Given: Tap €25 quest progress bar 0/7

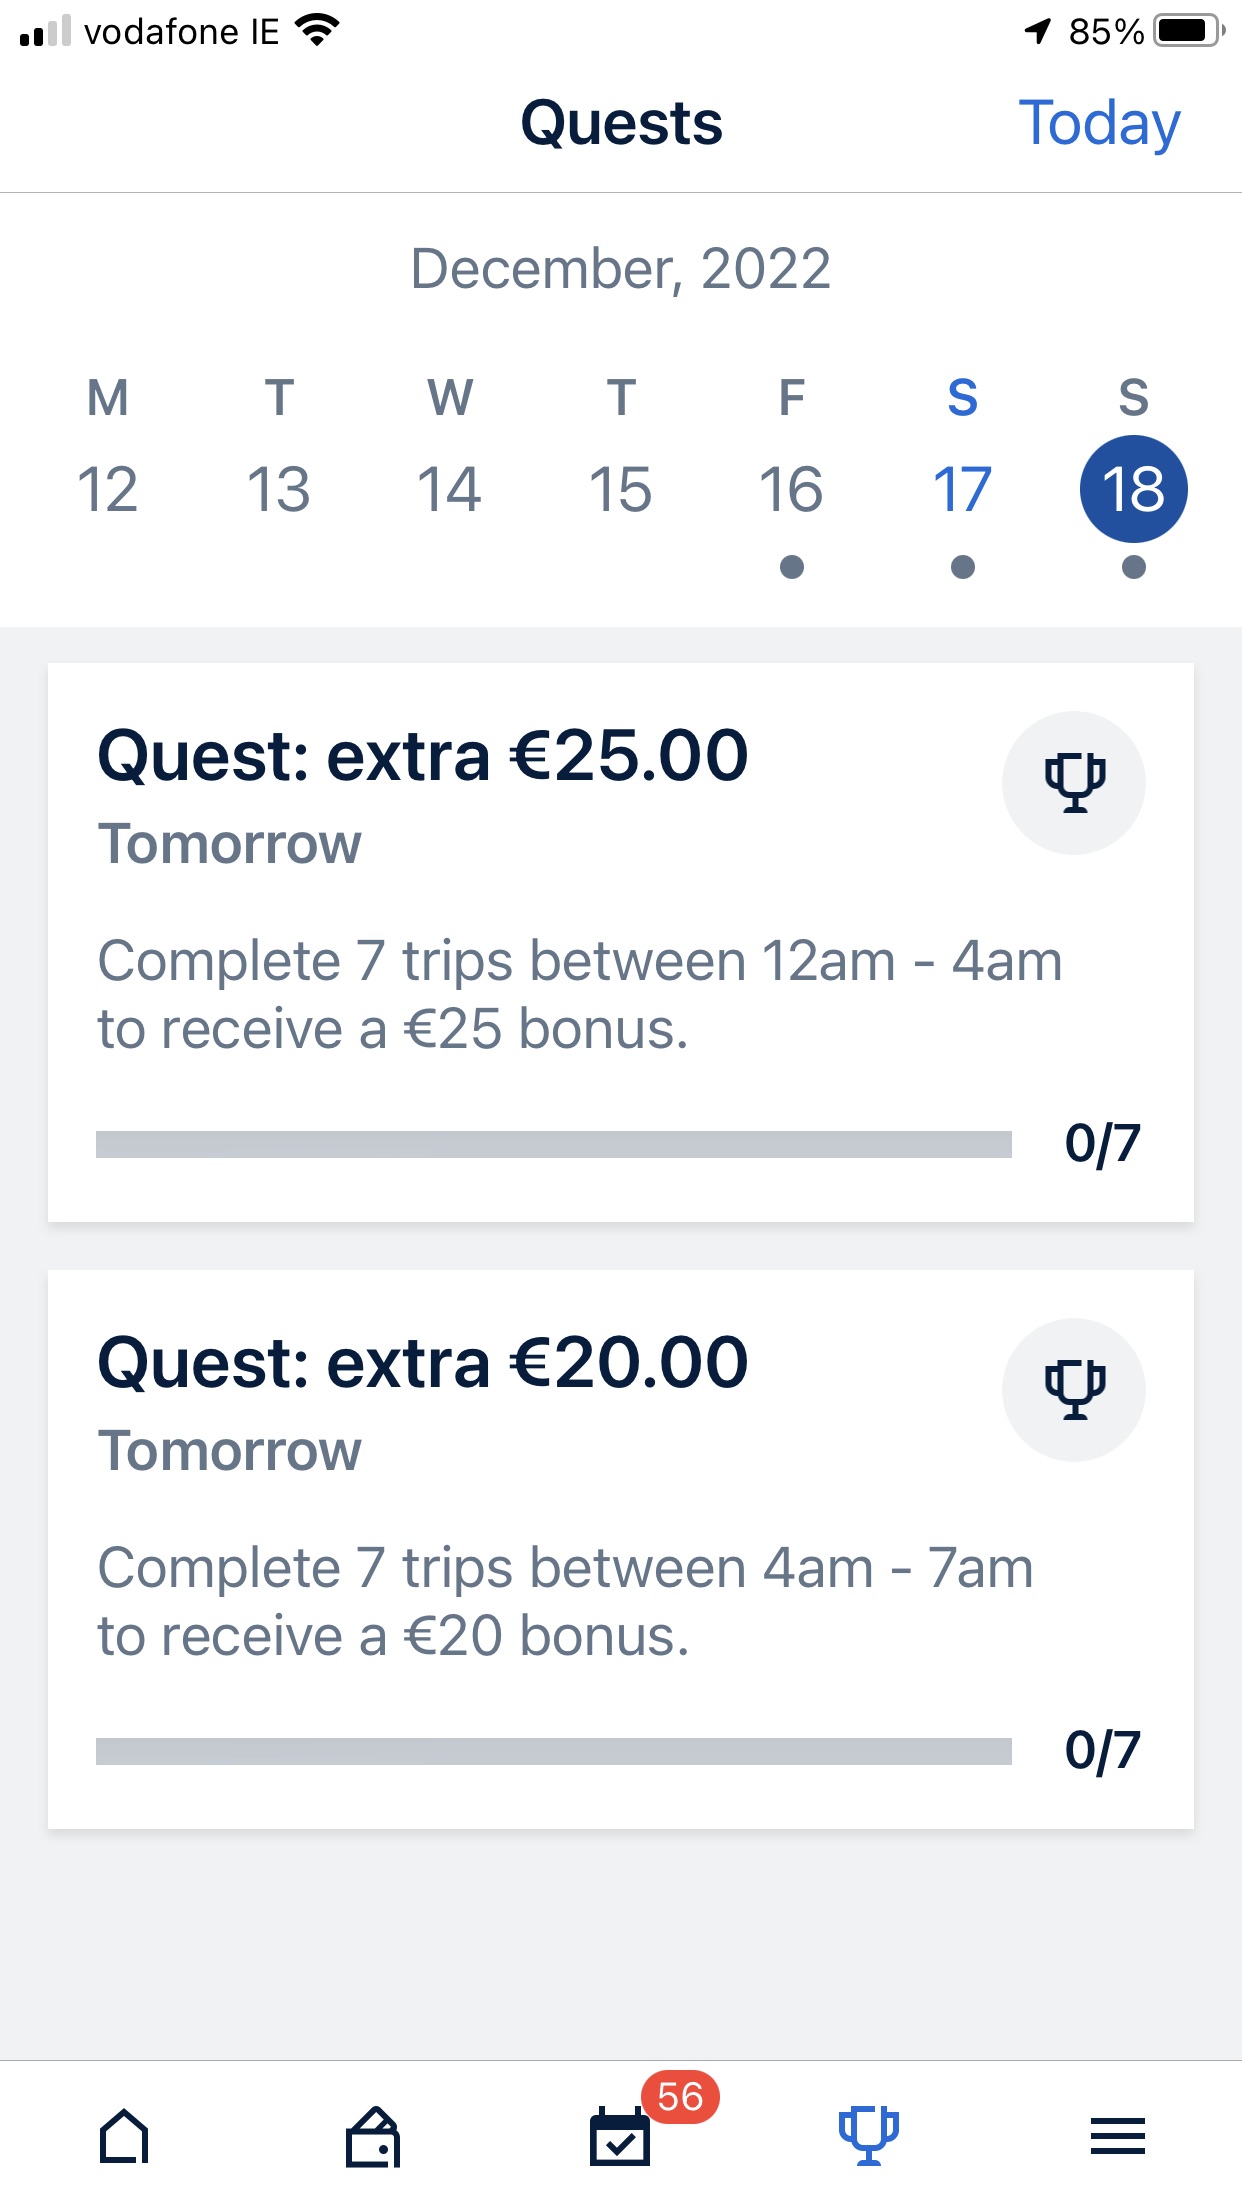Looking at the screenshot, I should [553, 1144].
